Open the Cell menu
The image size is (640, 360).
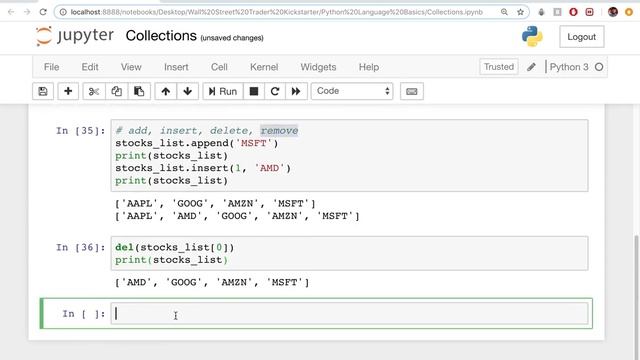tap(219, 67)
